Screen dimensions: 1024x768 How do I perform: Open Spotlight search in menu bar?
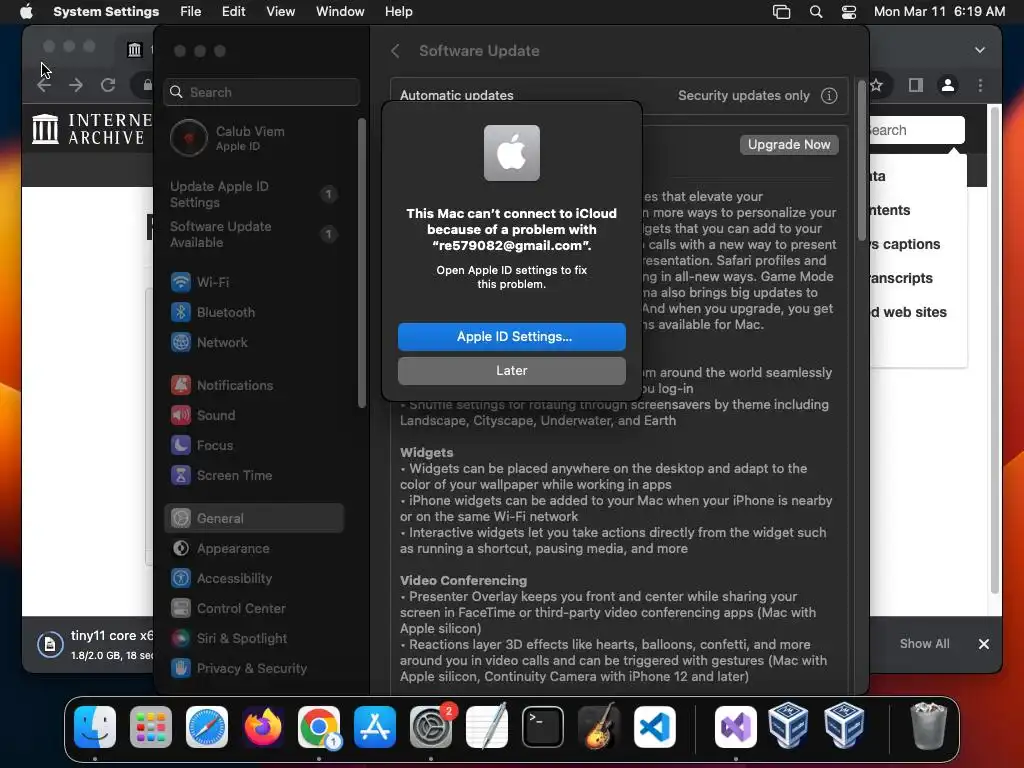(816, 12)
